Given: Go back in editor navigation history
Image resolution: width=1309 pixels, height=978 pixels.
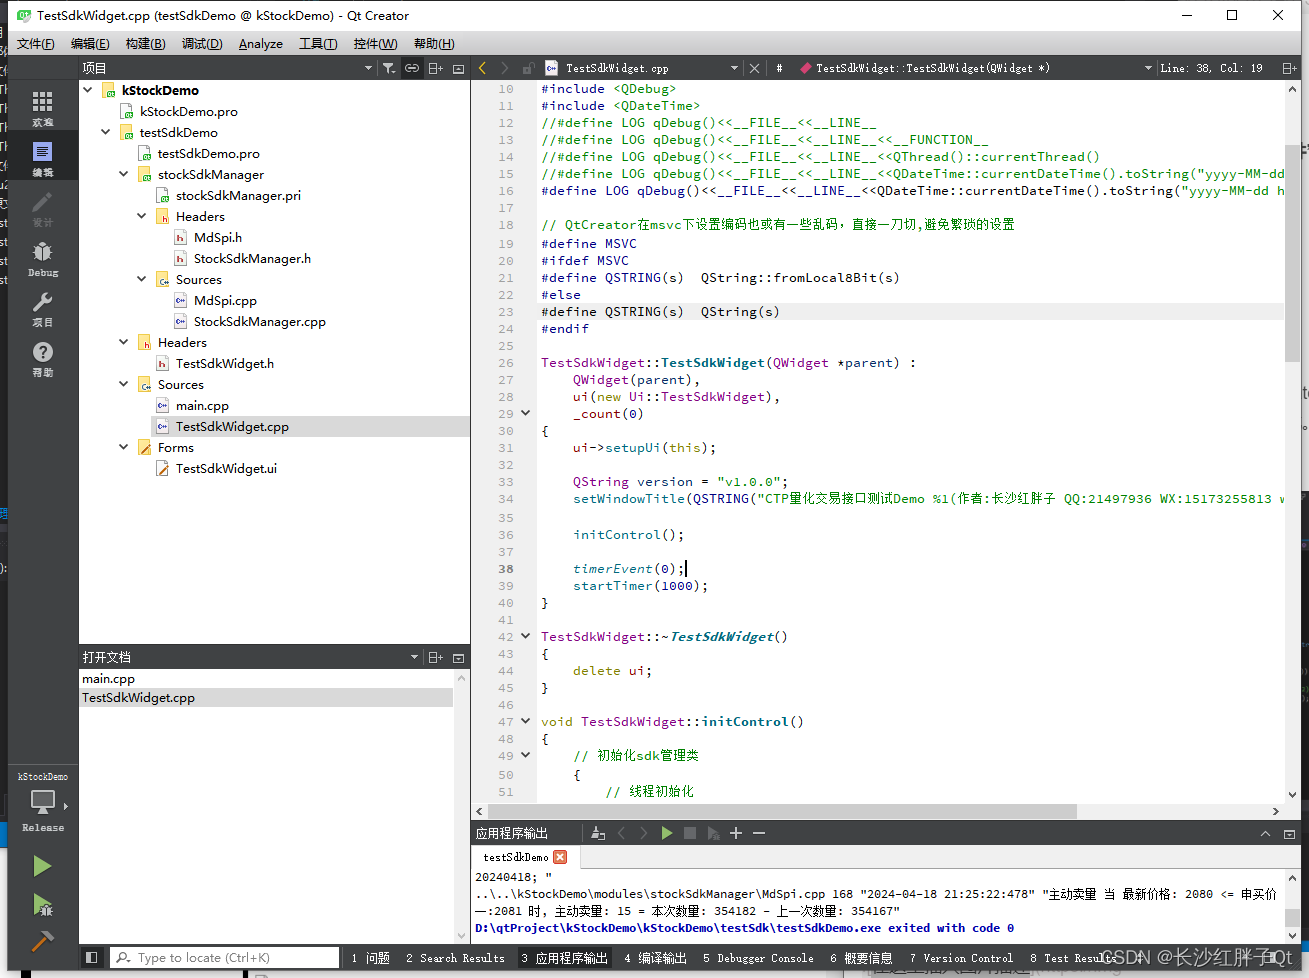Looking at the screenshot, I should (482, 68).
